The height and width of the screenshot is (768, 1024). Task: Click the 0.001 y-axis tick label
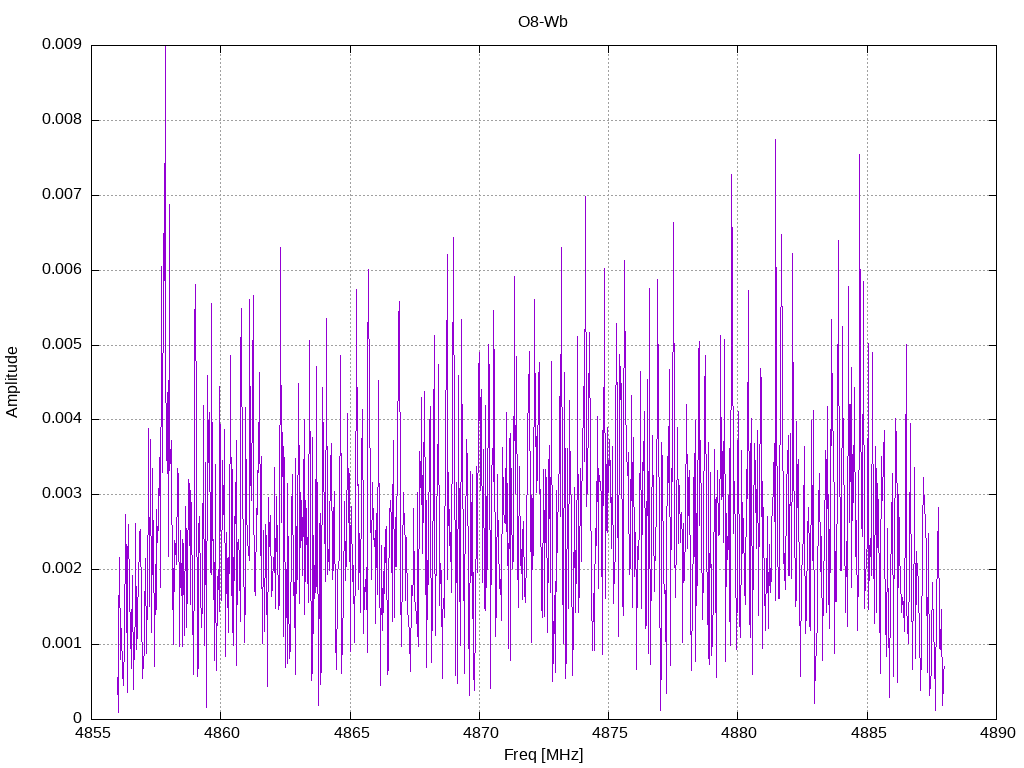62,643
